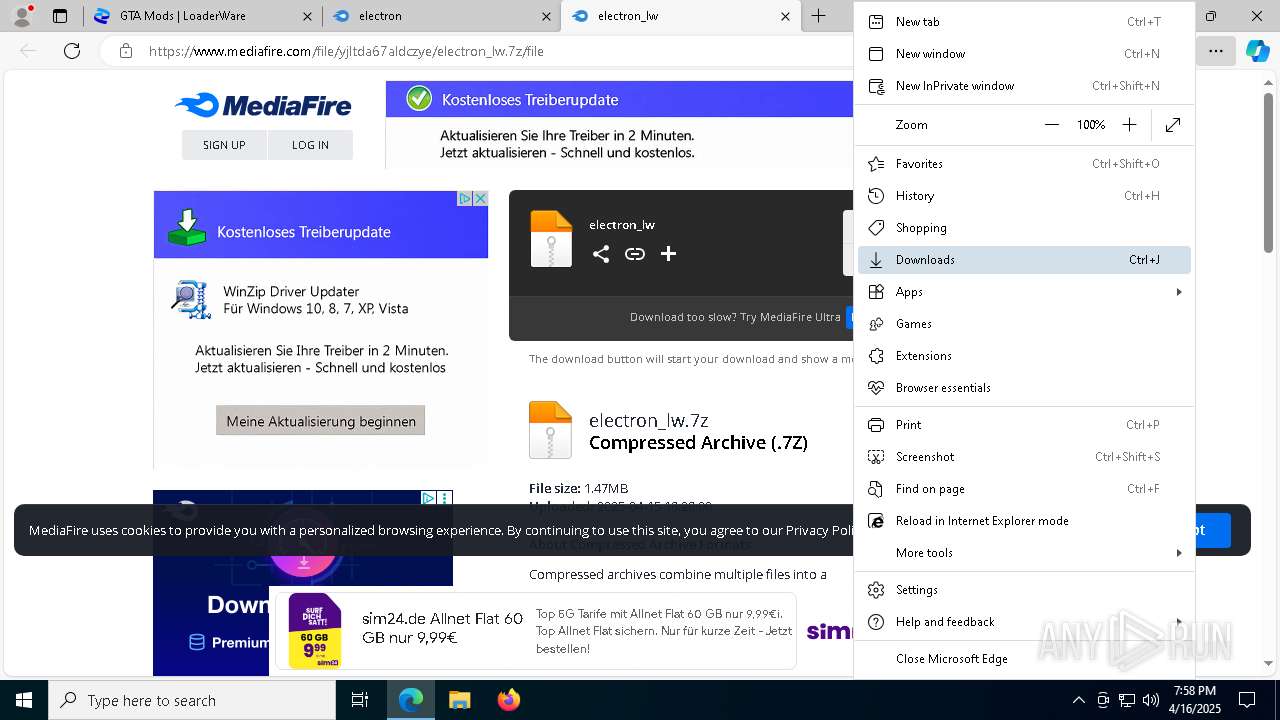
Task: Expand the Apps submenu arrow
Action: 1179,292
